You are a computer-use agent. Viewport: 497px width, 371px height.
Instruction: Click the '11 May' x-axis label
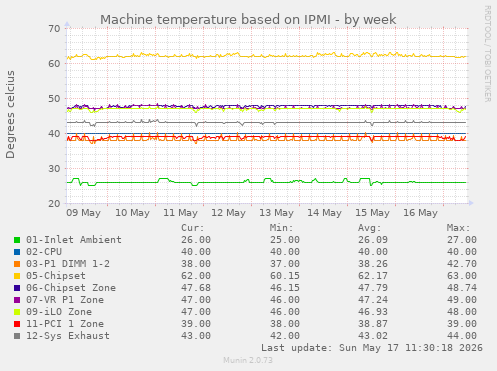pyautogui.click(x=180, y=213)
